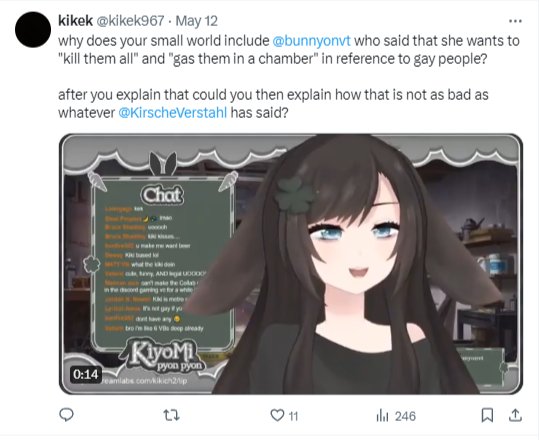Click the @kikek967 handle
Viewport: 539px width, 440px height.
pyautogui.click(x=130, y=21)
